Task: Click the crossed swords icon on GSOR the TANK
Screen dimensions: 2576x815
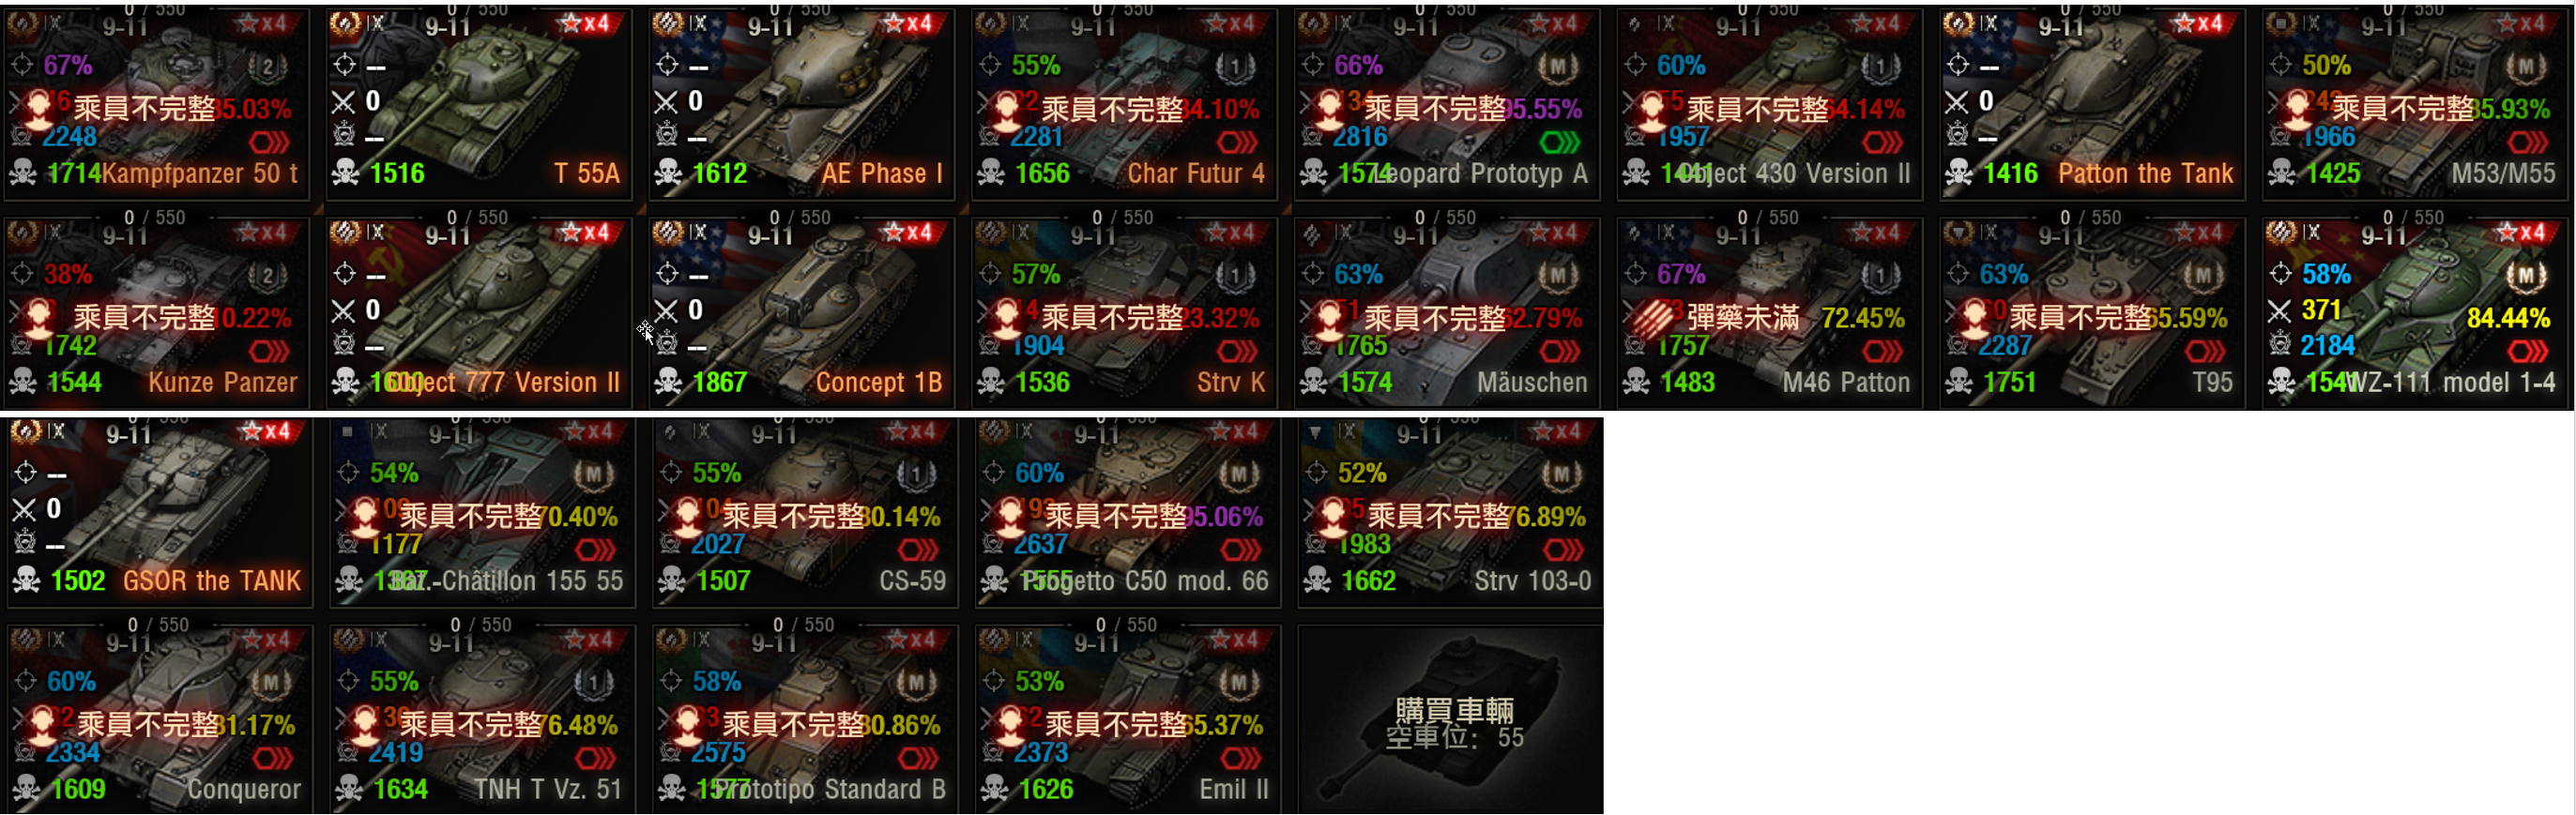Action: click(x=24, y=510)
